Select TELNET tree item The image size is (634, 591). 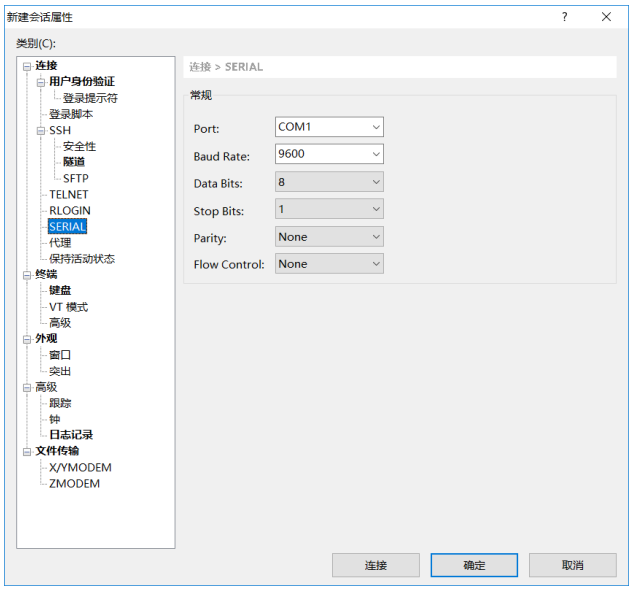68,194
